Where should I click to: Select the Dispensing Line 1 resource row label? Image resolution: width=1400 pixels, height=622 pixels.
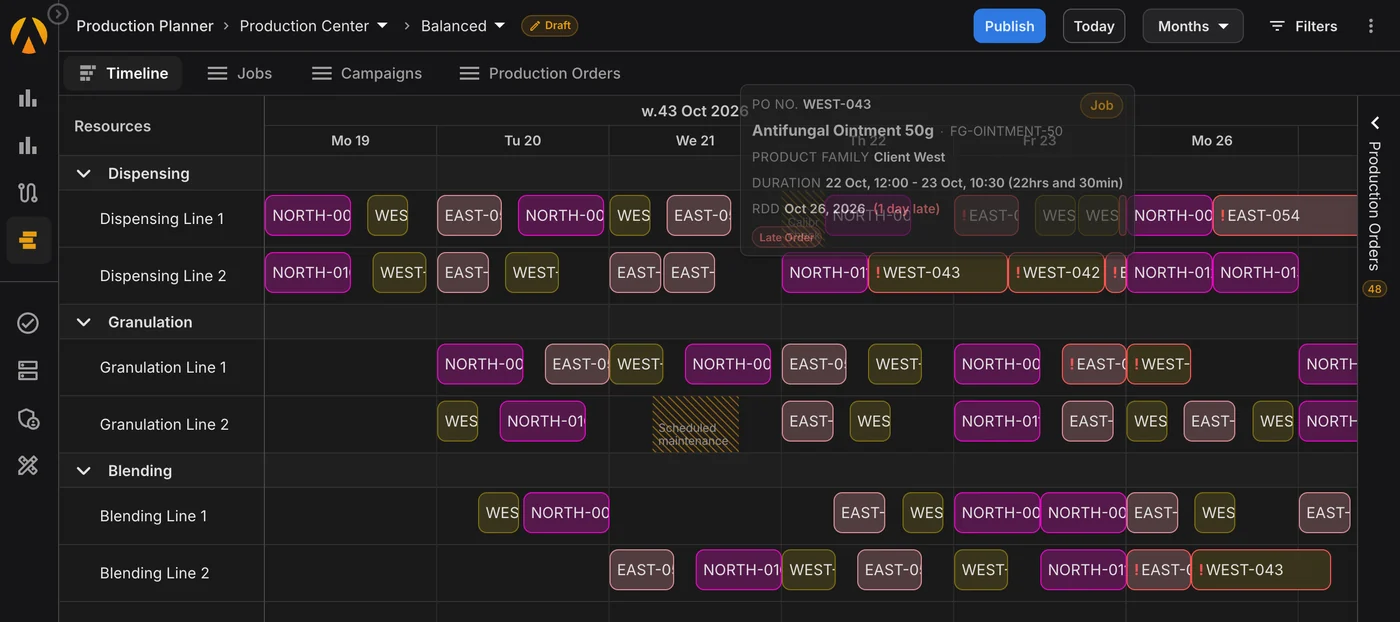162,219
